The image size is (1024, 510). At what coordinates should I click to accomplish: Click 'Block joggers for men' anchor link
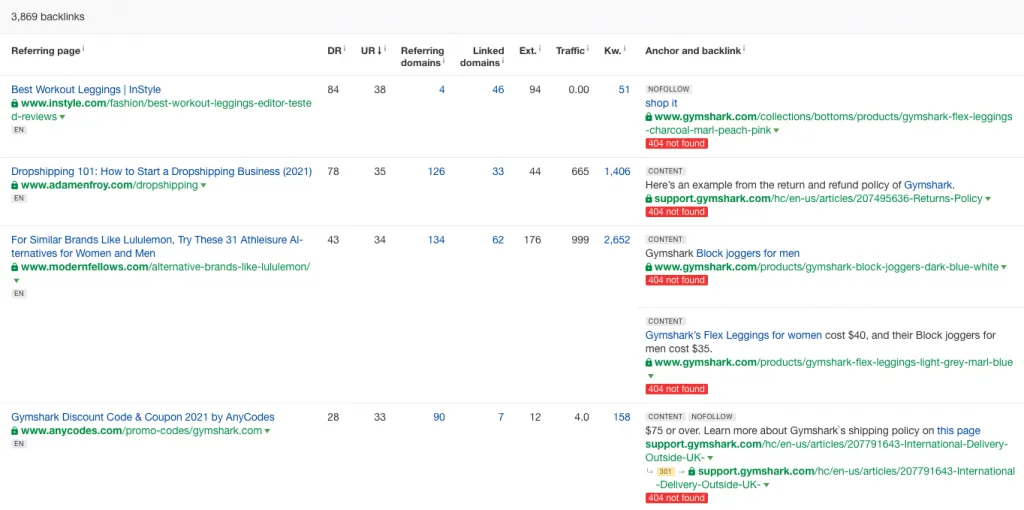[x=748, y=253]
